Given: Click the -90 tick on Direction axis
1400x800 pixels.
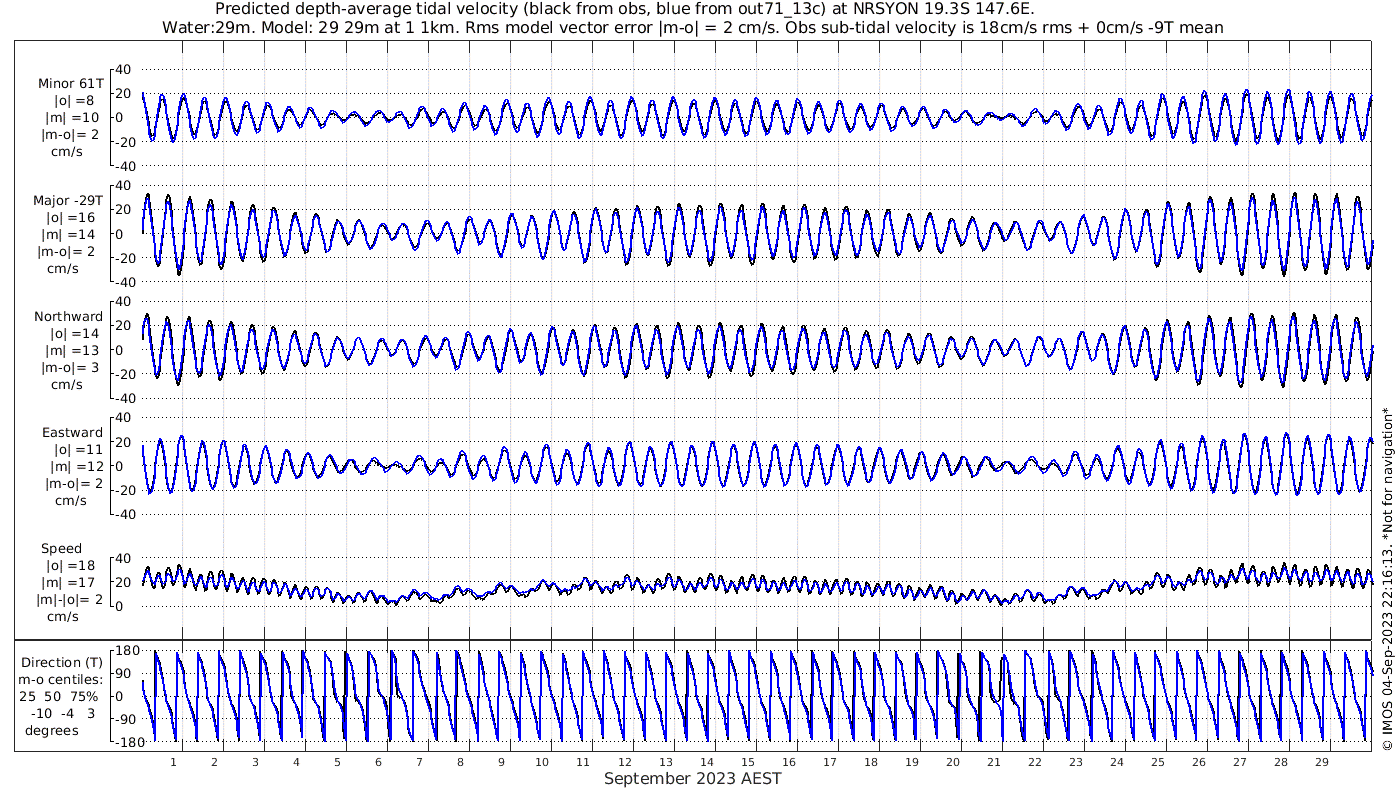Looking at the screenshot, I should [x=124, y=719].
